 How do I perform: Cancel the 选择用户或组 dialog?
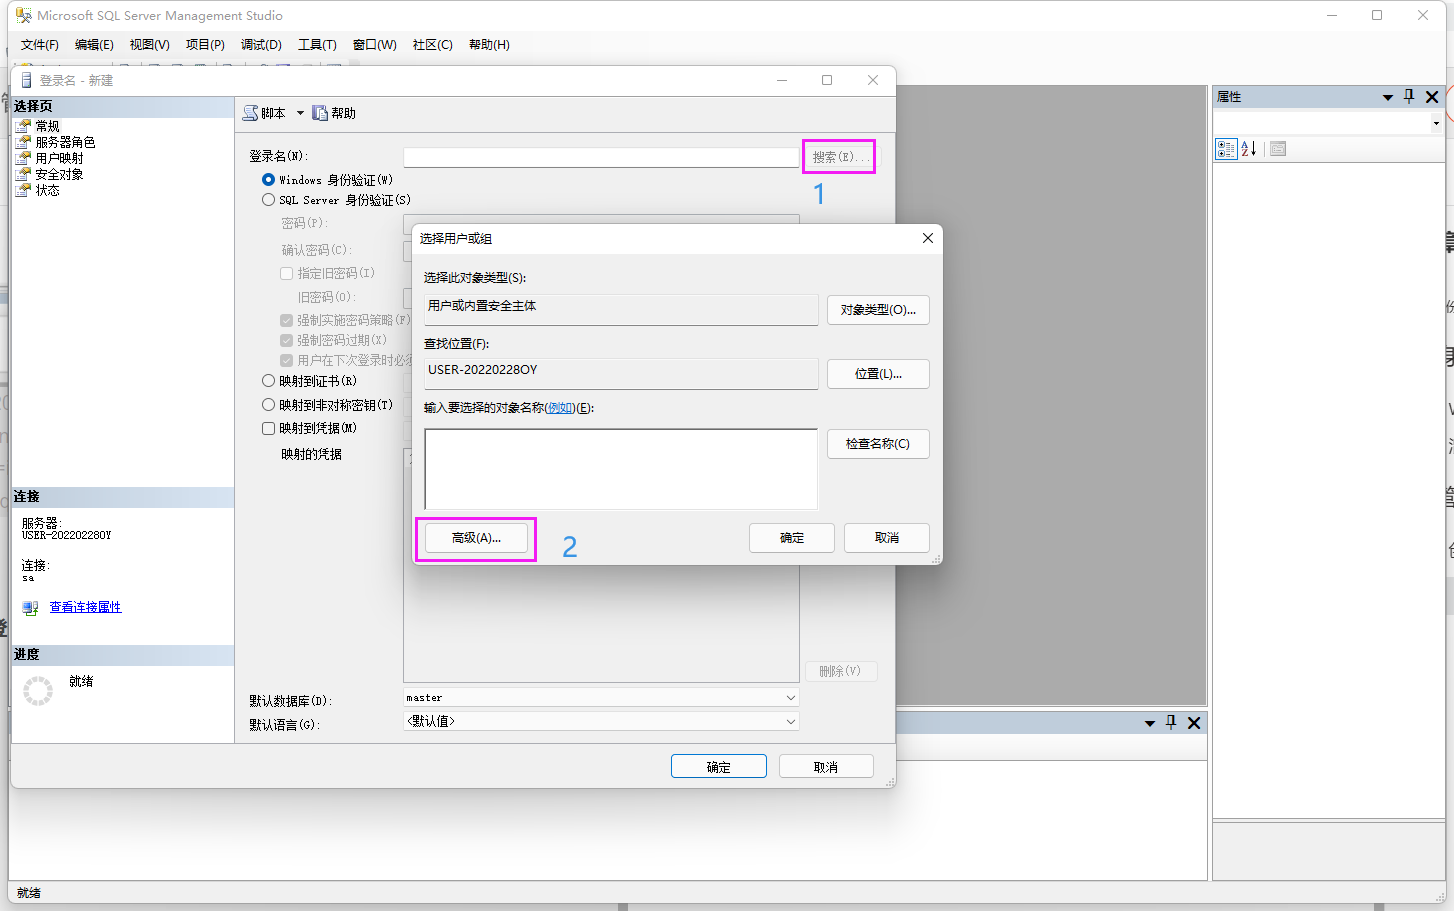(887, 538)
